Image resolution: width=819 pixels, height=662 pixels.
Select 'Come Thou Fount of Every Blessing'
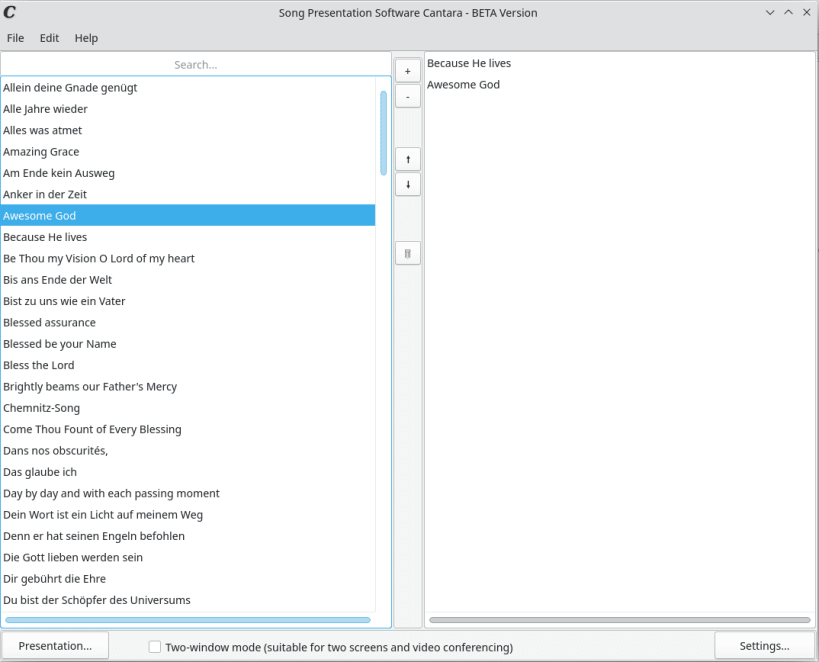tap(188, 429)
